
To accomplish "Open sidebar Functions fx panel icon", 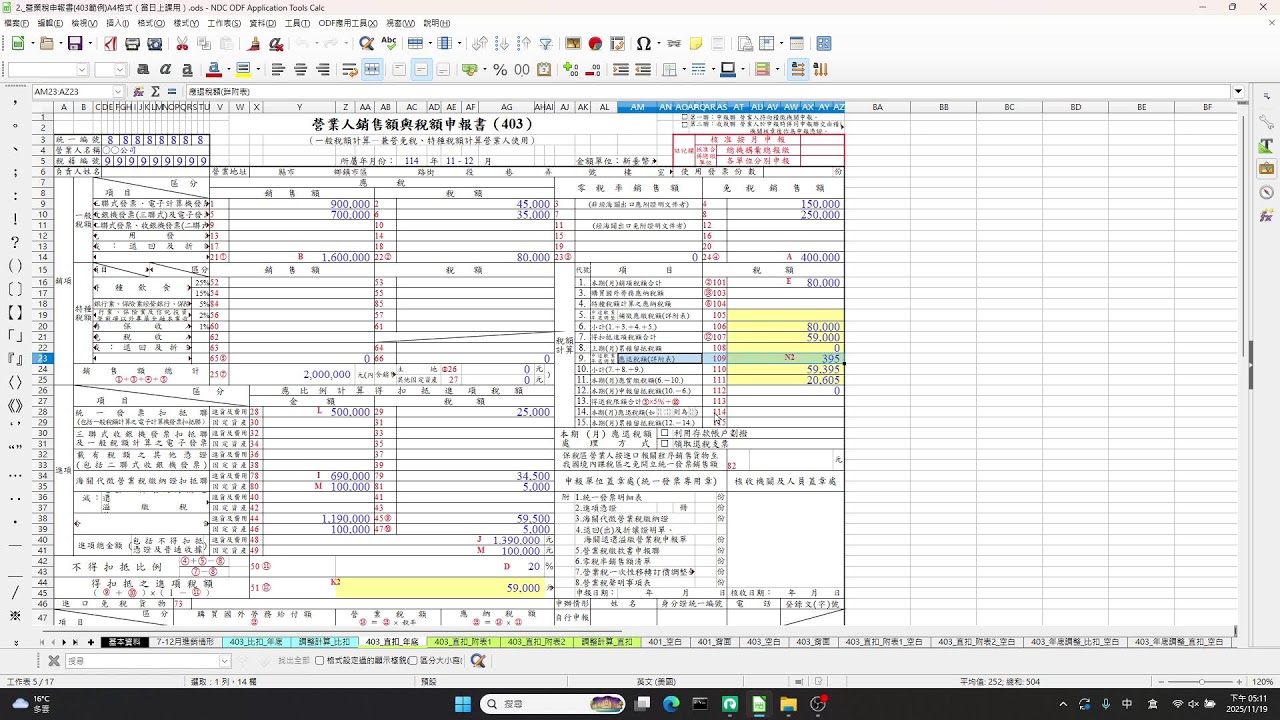I will [1266, 216].
